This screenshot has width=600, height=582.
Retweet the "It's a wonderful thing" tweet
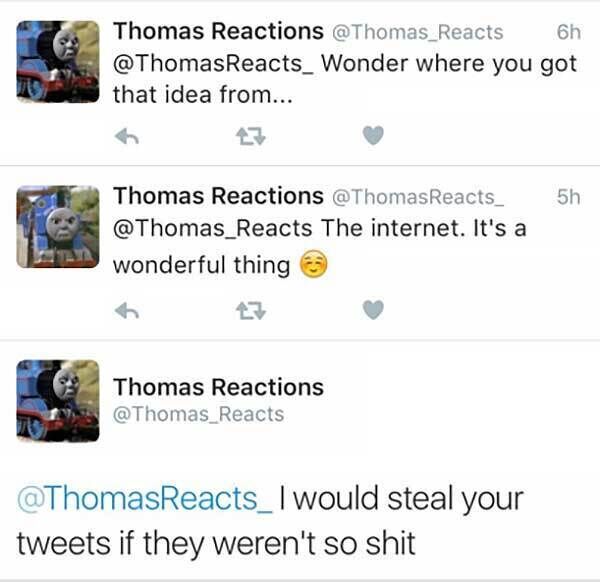click(x=248, y=311)
